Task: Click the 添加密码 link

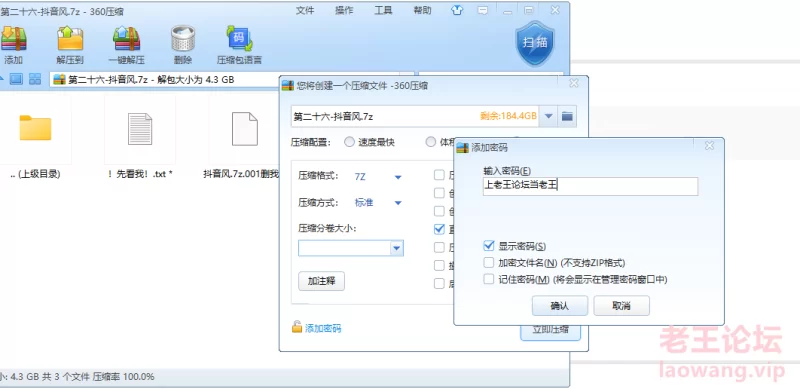Action: [323, 328]
